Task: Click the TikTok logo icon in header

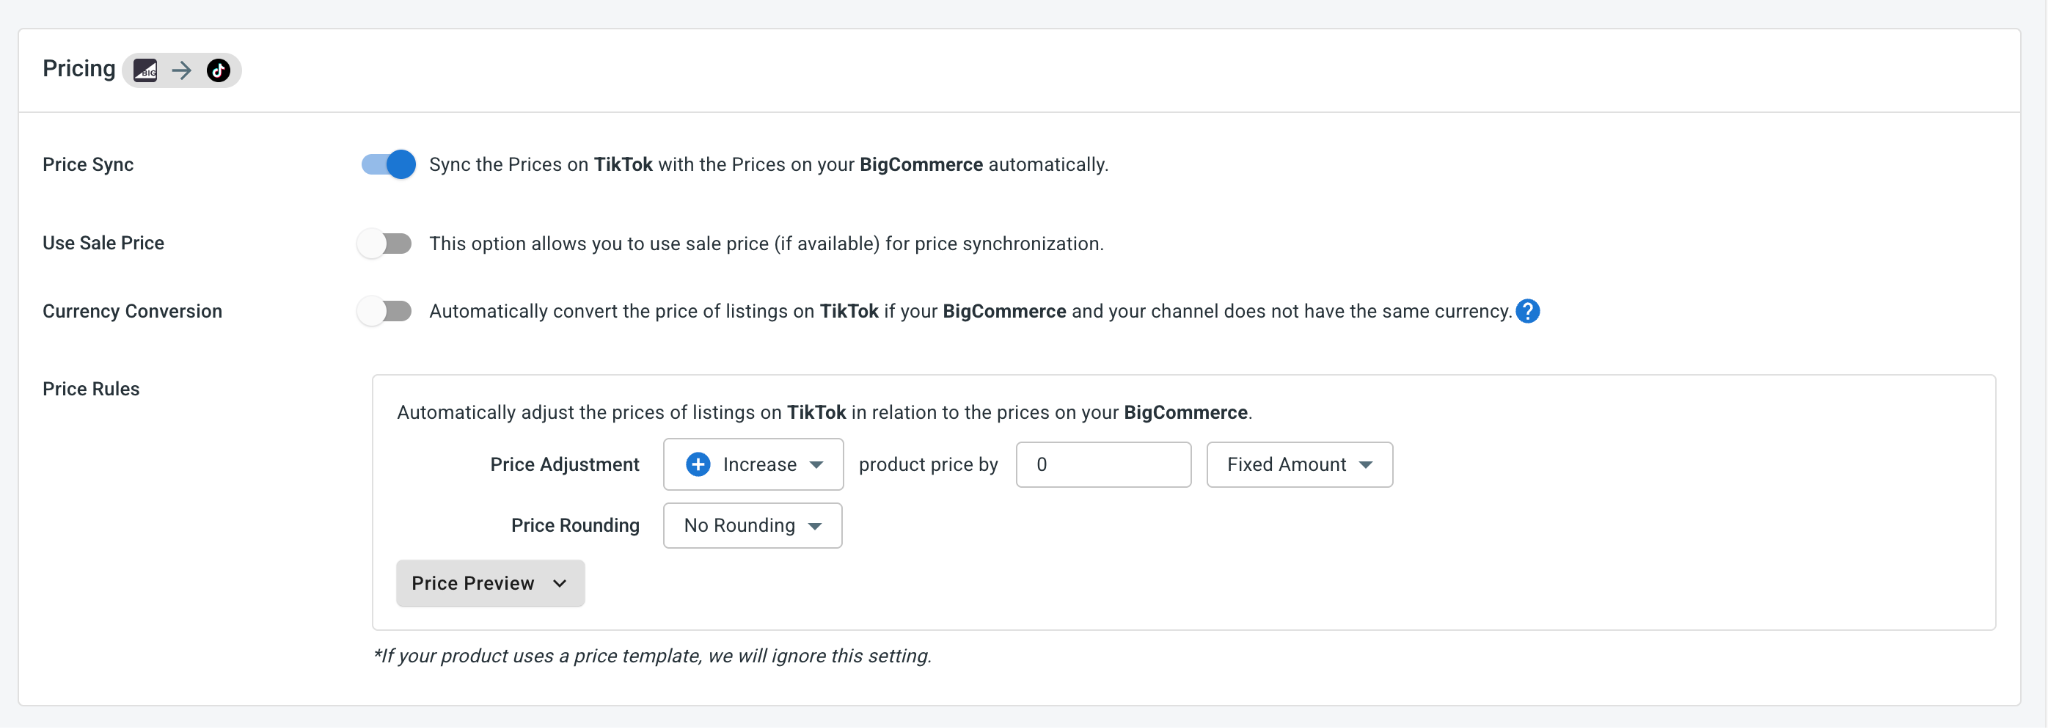Action: pyautogui.click(x=218, y=70)
